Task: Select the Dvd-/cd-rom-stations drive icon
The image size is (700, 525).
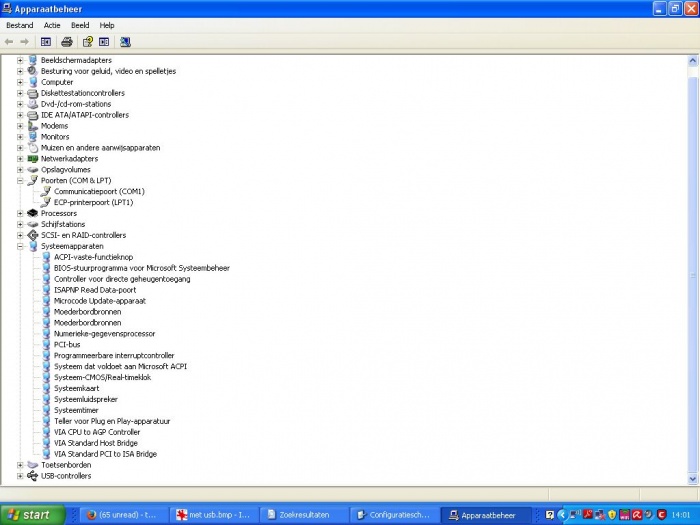Action: click(x=33, y=104)
